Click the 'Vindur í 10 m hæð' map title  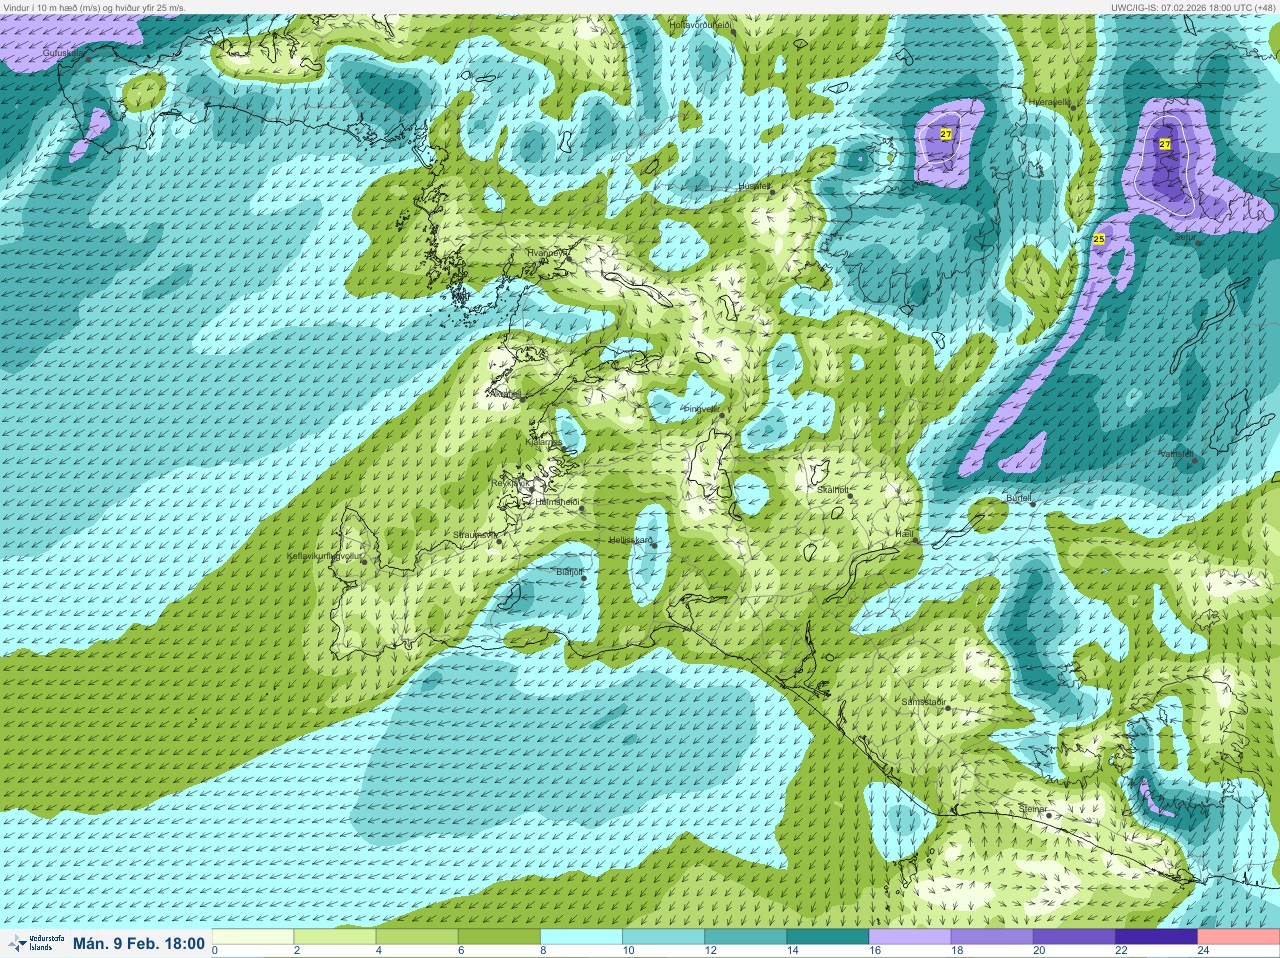pyautogui.click(x=95, y=7)
